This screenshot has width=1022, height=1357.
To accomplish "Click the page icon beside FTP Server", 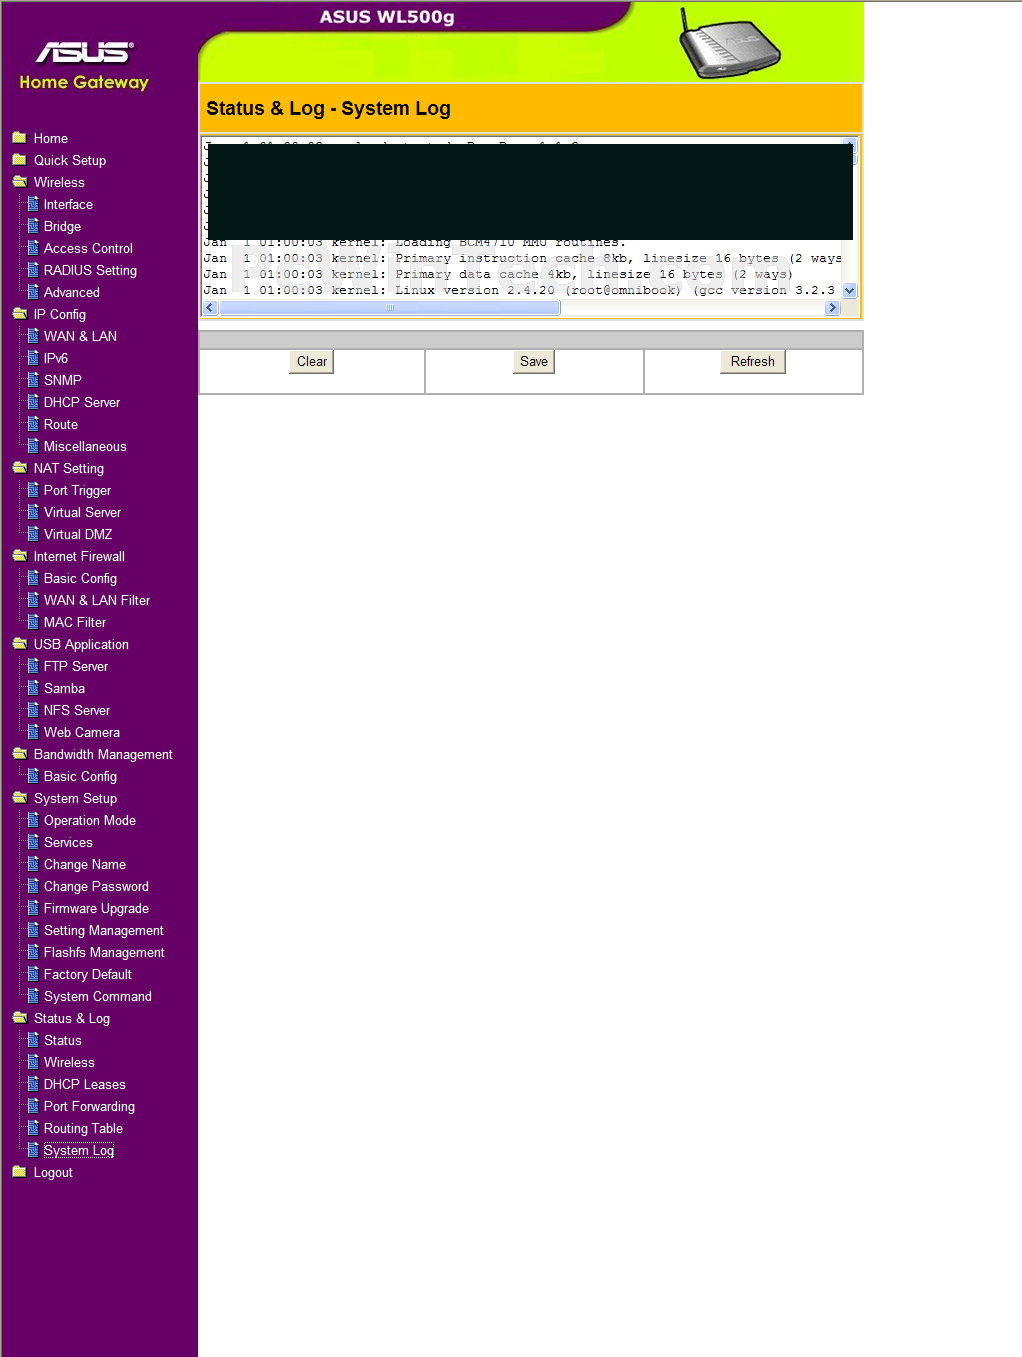I will click(x=33, y=666).
